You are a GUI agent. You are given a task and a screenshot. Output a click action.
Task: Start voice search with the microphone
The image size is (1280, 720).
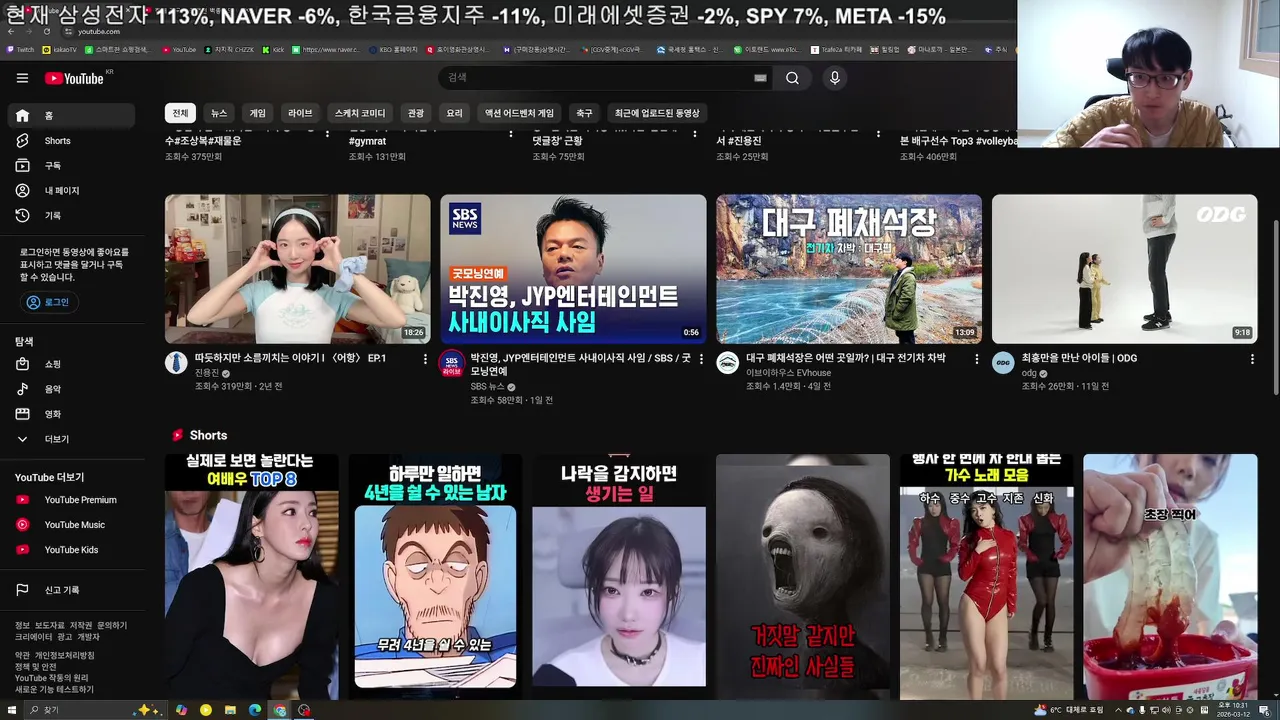(x=835, y=78)
